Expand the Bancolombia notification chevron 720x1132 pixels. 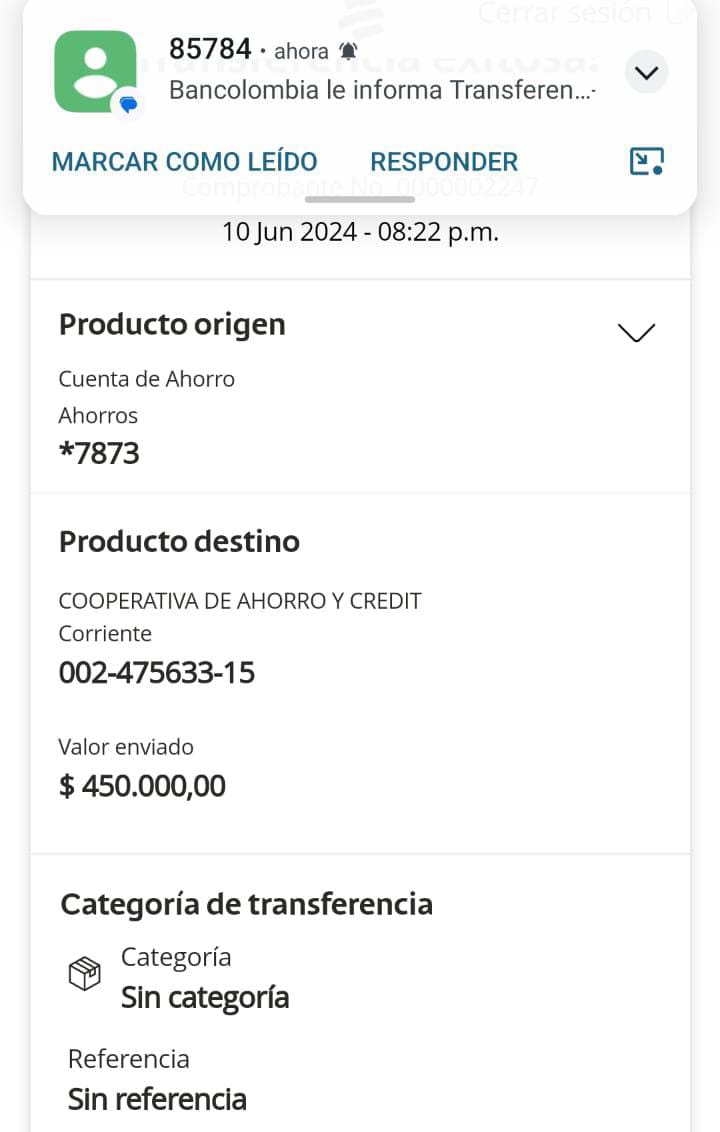tap(647, 72)
